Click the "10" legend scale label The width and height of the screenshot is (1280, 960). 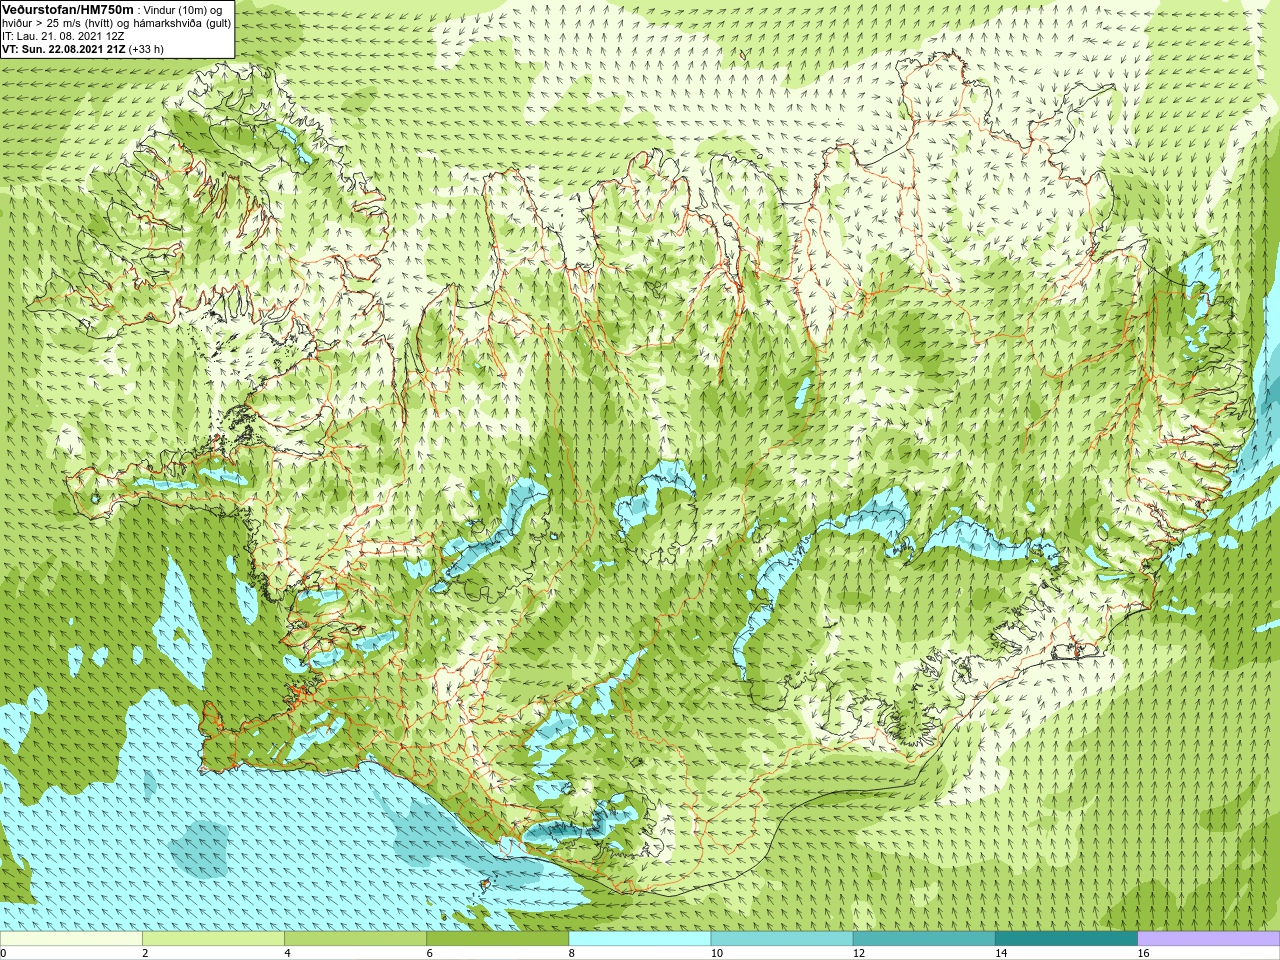click(x=717, y=954)
